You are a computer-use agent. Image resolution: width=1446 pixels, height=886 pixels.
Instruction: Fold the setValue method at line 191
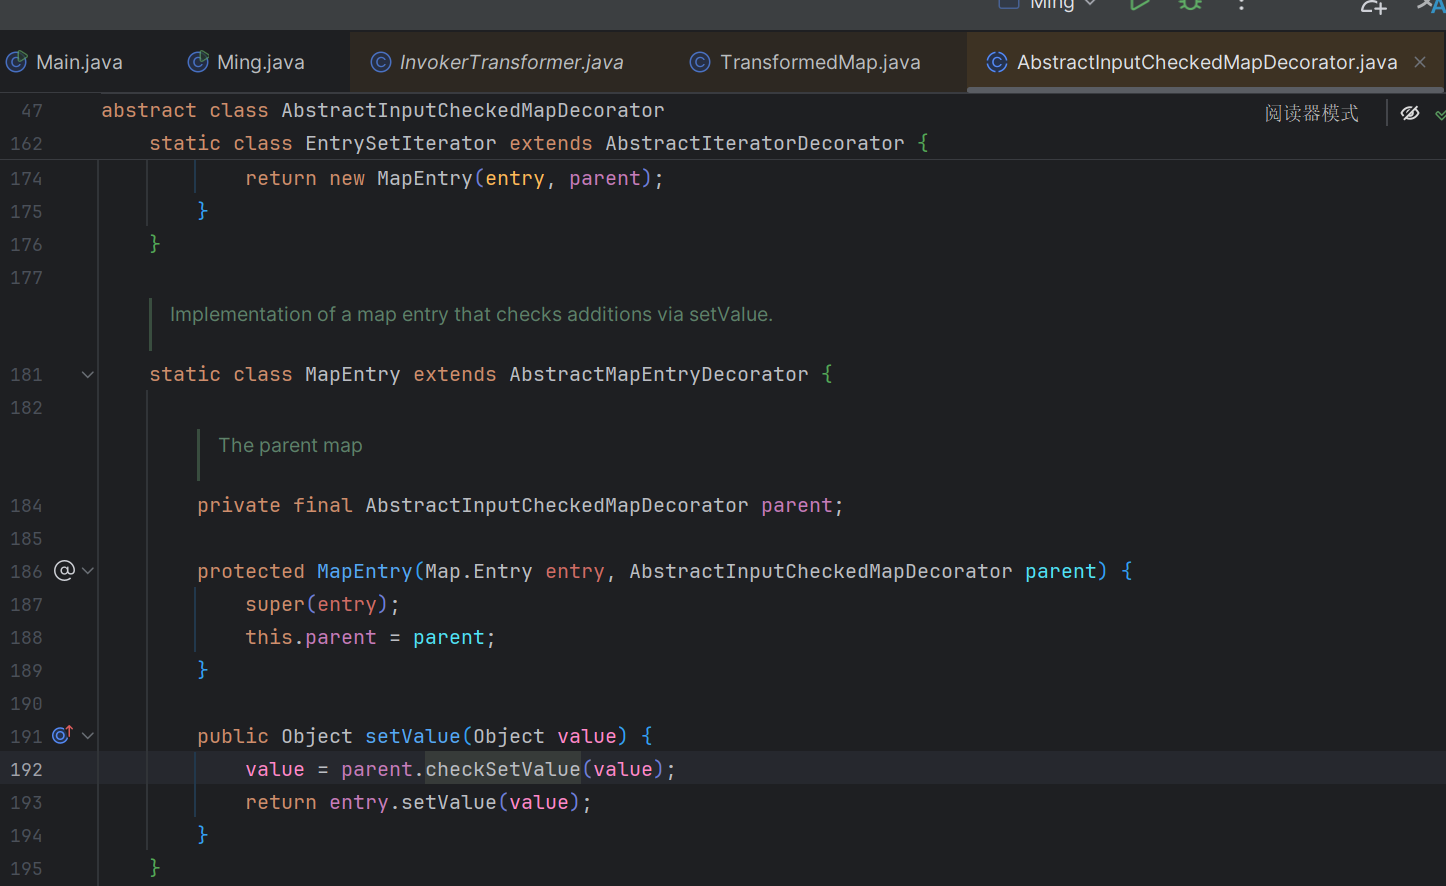[x=88, y=736]
